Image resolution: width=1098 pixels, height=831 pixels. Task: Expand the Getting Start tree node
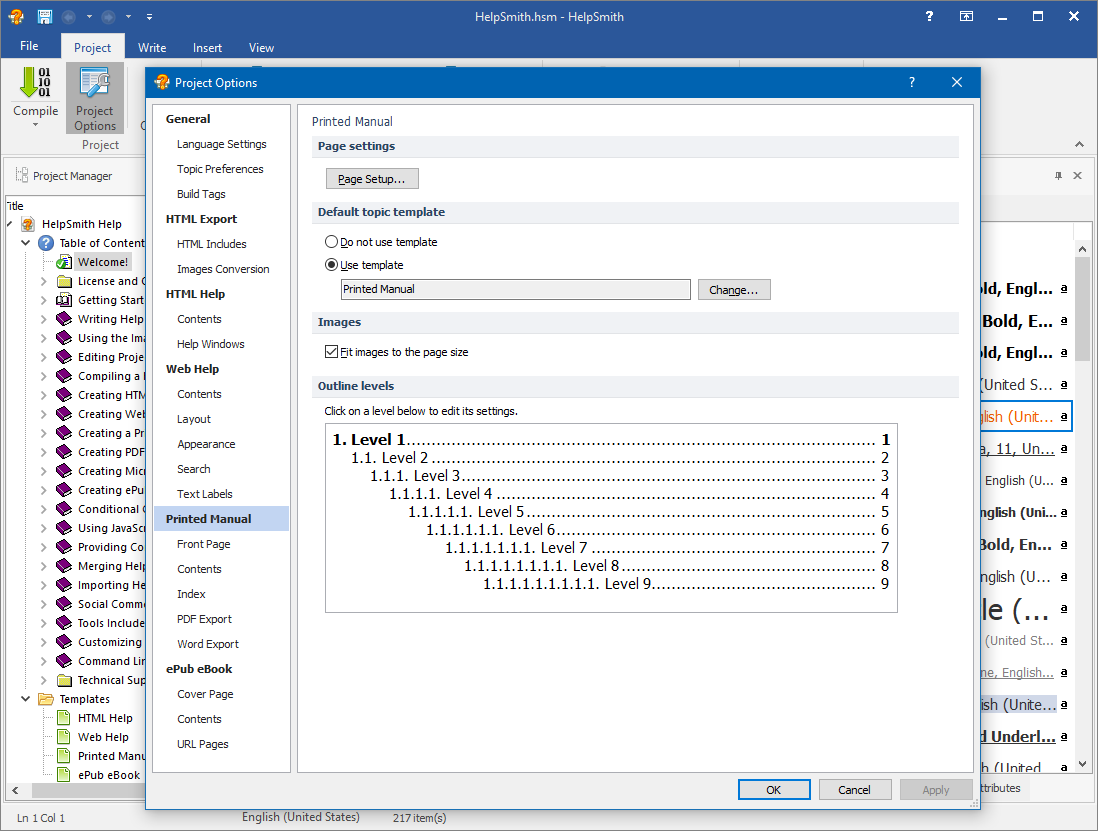(x=43, y=300)
